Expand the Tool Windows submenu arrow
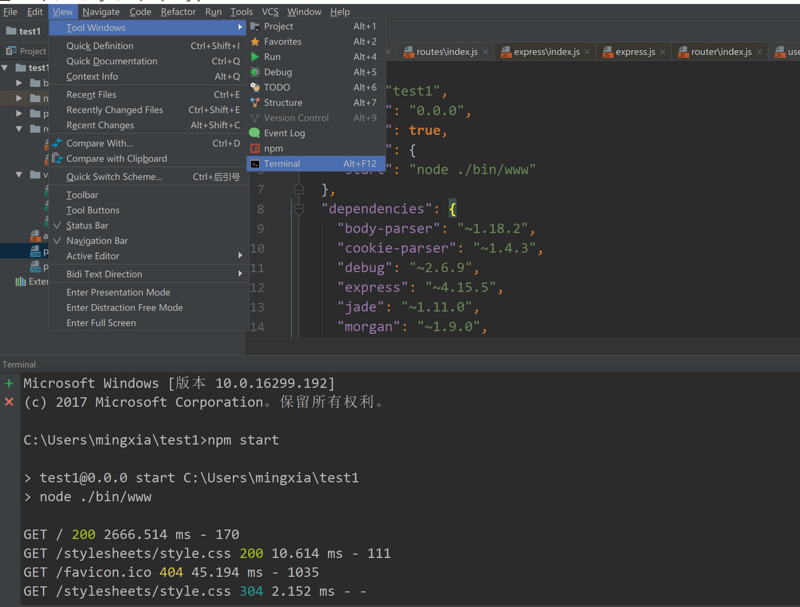The height and width of the screenshot is (607, 800). [x=240, y=27]
